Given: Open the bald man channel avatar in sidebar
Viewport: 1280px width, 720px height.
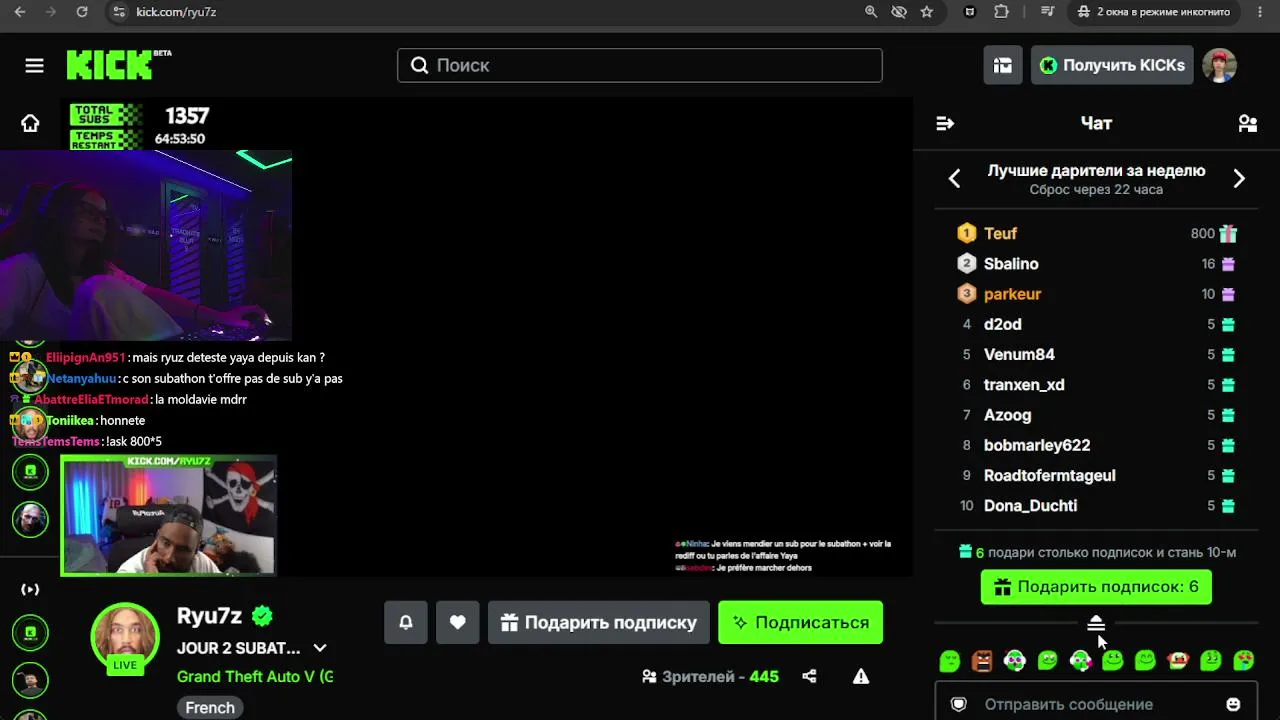Looking at the screenshot, I should (30, 519).
